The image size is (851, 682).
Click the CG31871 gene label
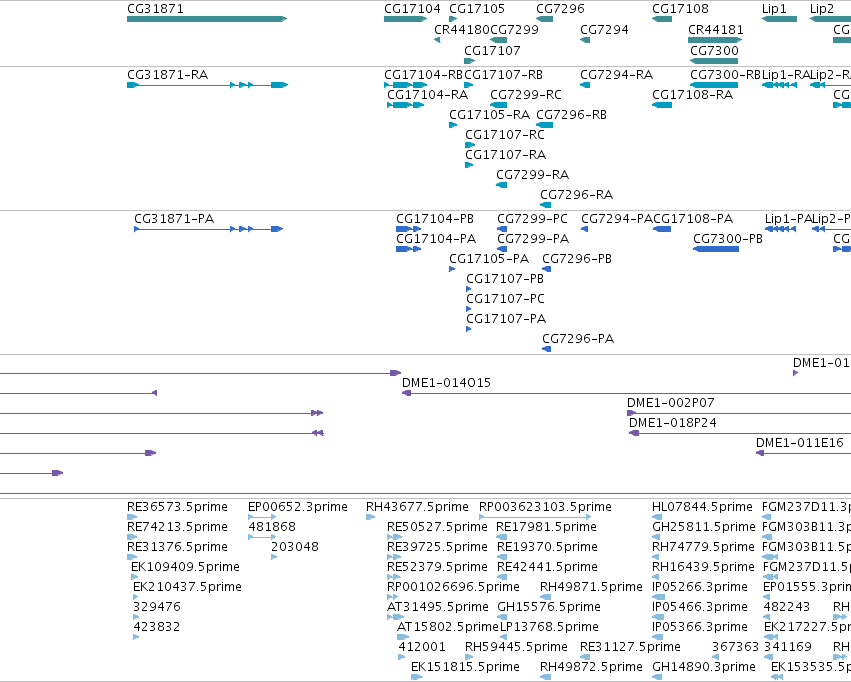[x=155, y=9]
